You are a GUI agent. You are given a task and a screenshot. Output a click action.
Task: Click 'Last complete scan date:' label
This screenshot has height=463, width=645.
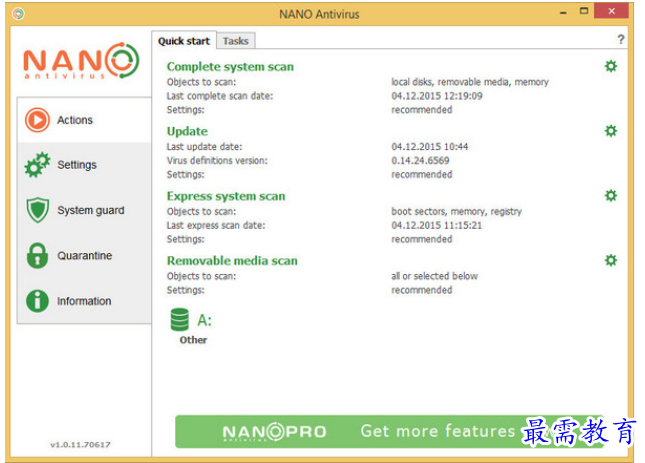tap(220, 96)
